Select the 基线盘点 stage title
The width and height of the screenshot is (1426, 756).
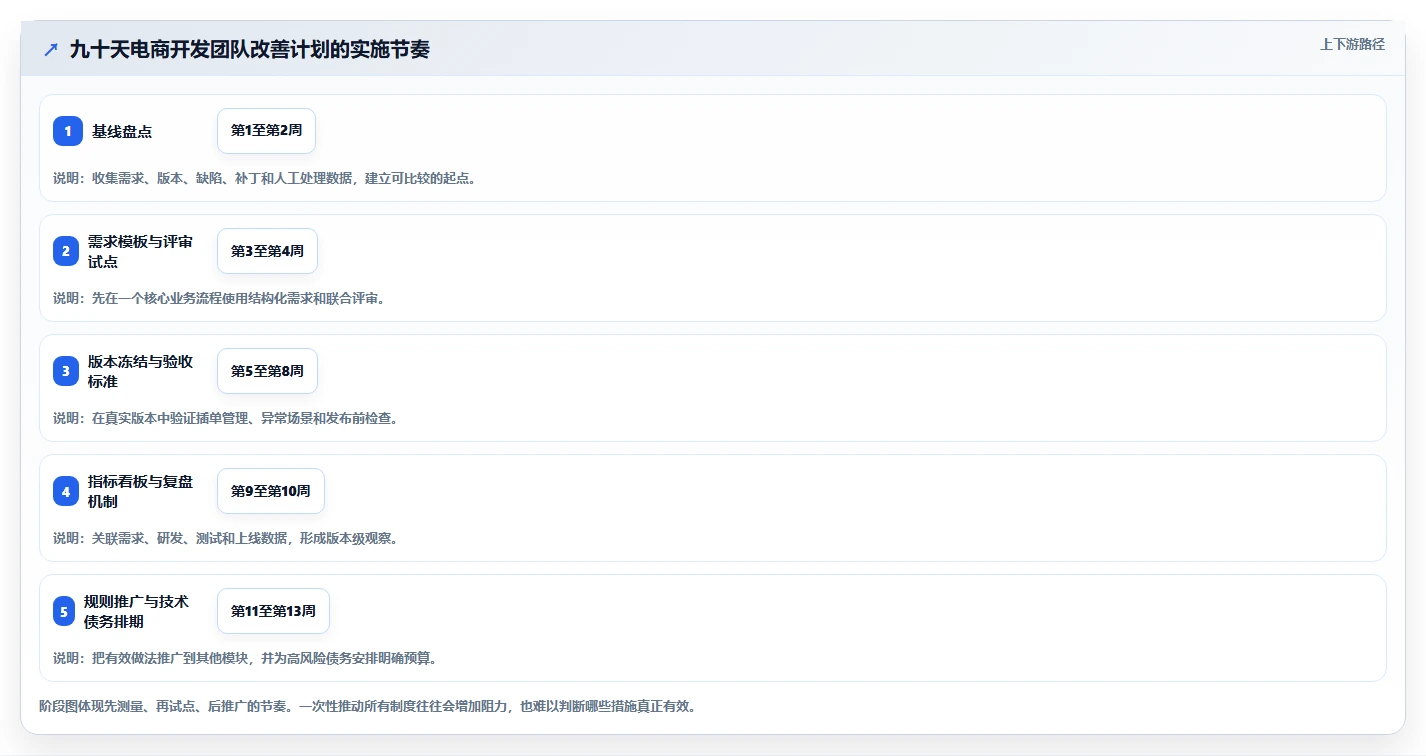(122, 131)
